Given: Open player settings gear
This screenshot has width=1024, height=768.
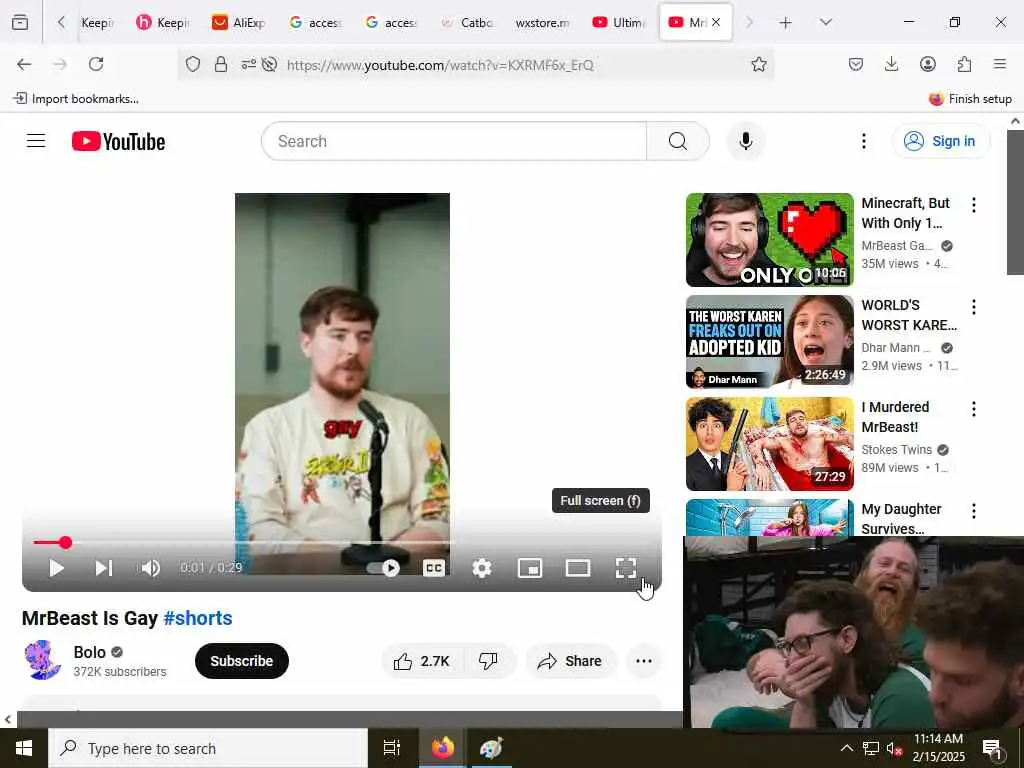Looking at the screenshot, I should pyautogui.click(x=482, y=568).
